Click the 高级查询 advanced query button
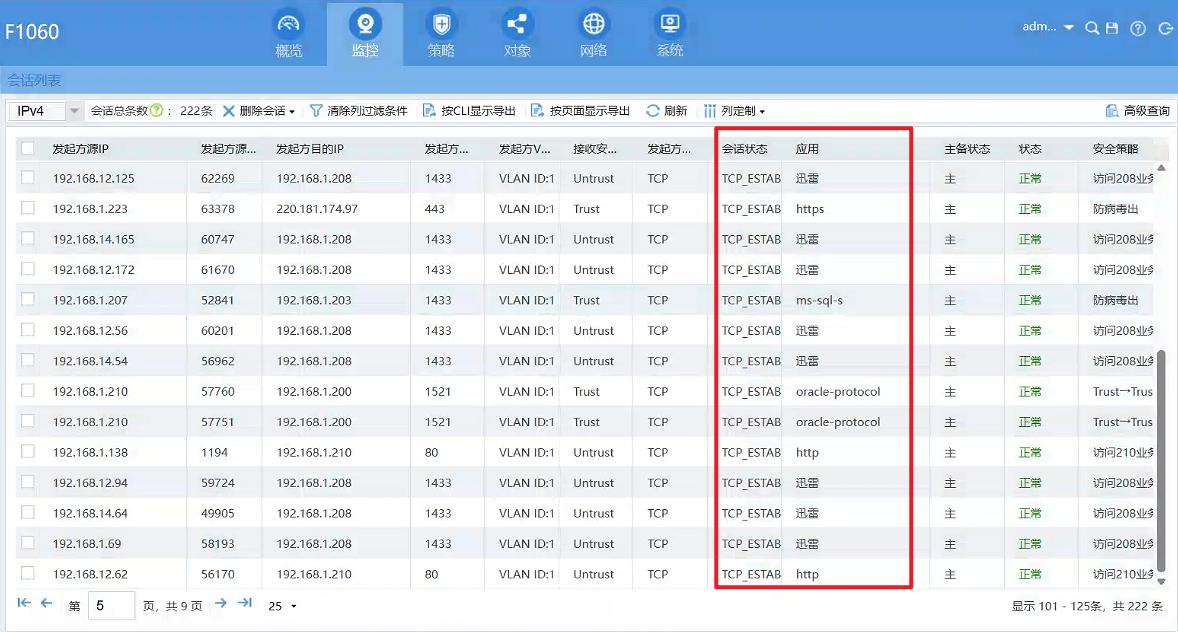The height and width of the screenshot is (632, 1178). pyautogui.click(x=1137, y=111)
